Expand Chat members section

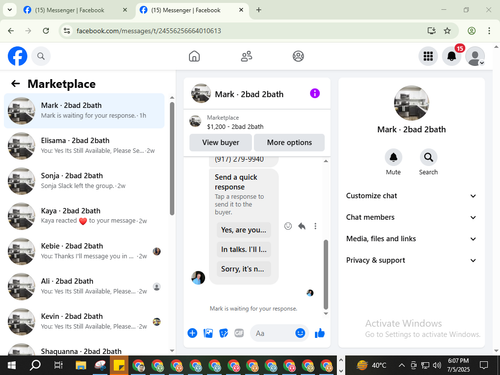point(411,217)
